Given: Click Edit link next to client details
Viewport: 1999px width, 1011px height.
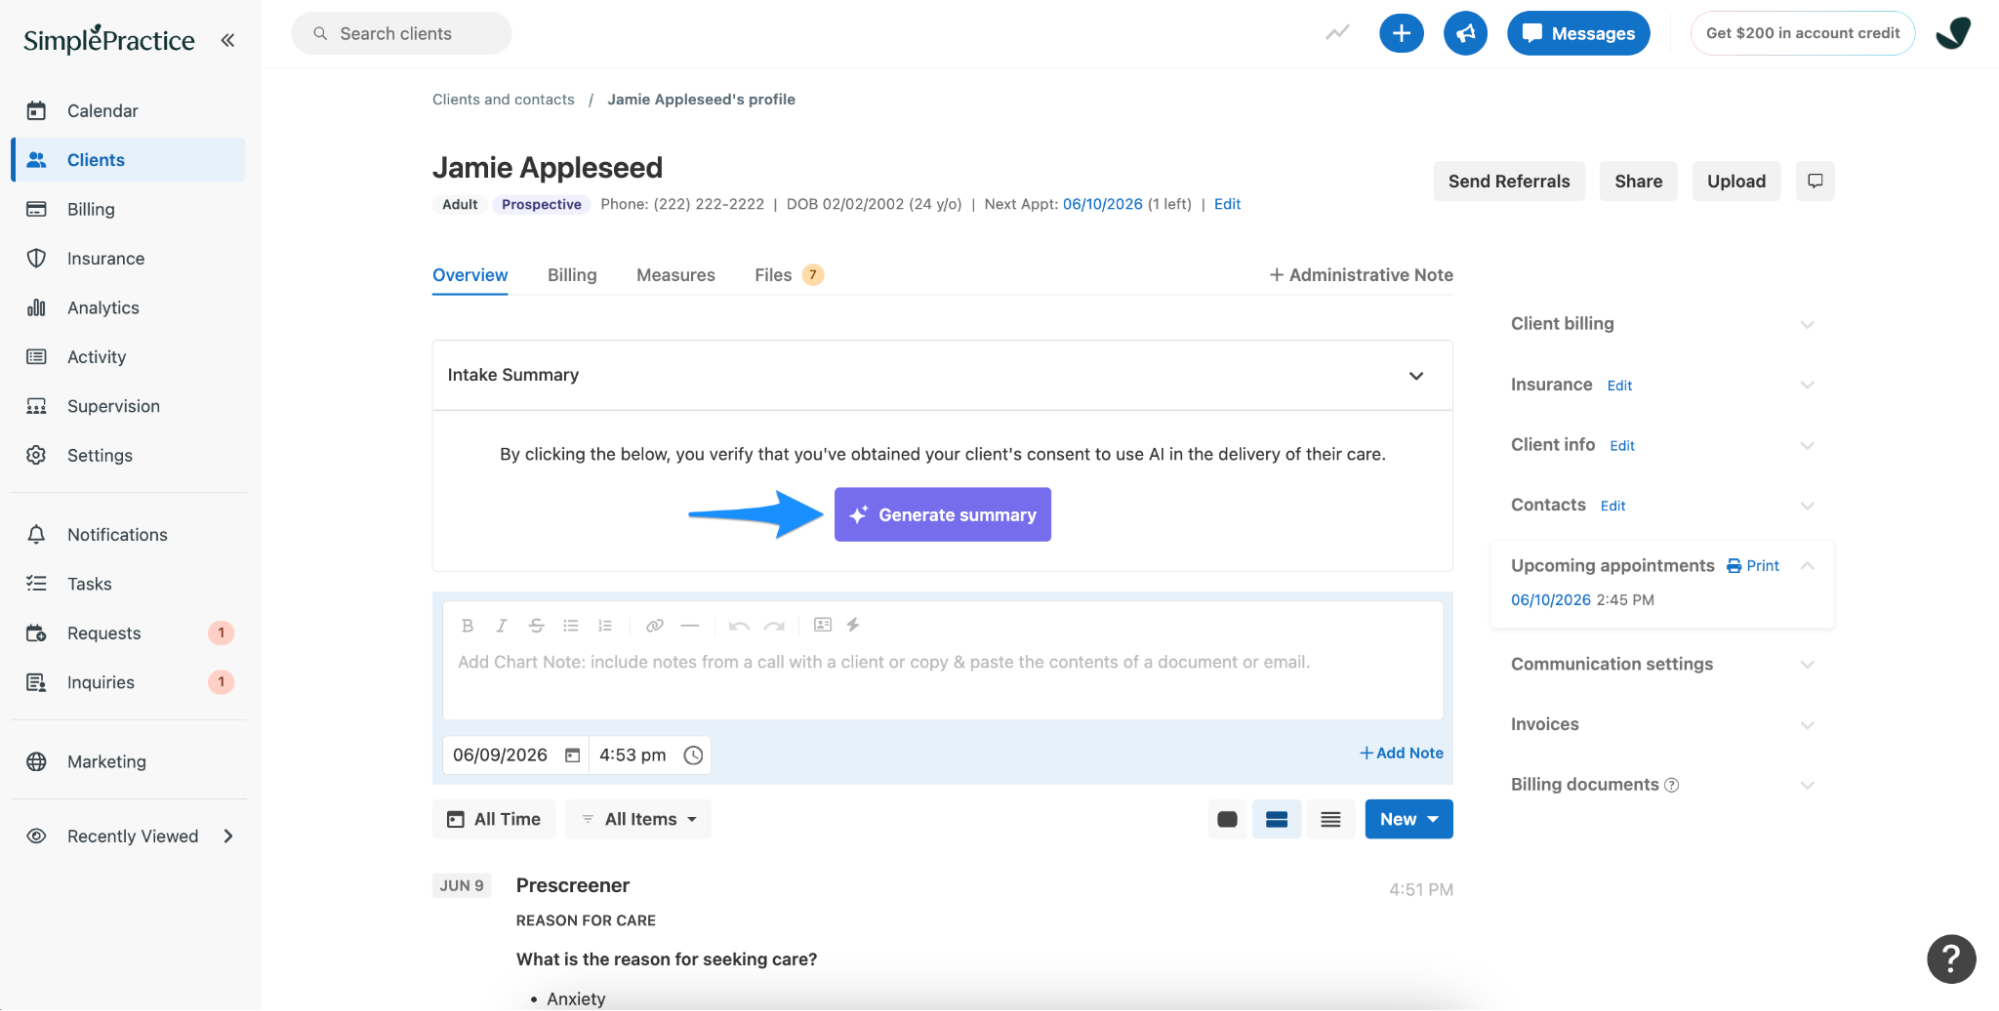Looking at the screenshot, I should (x=1227, y=204).
